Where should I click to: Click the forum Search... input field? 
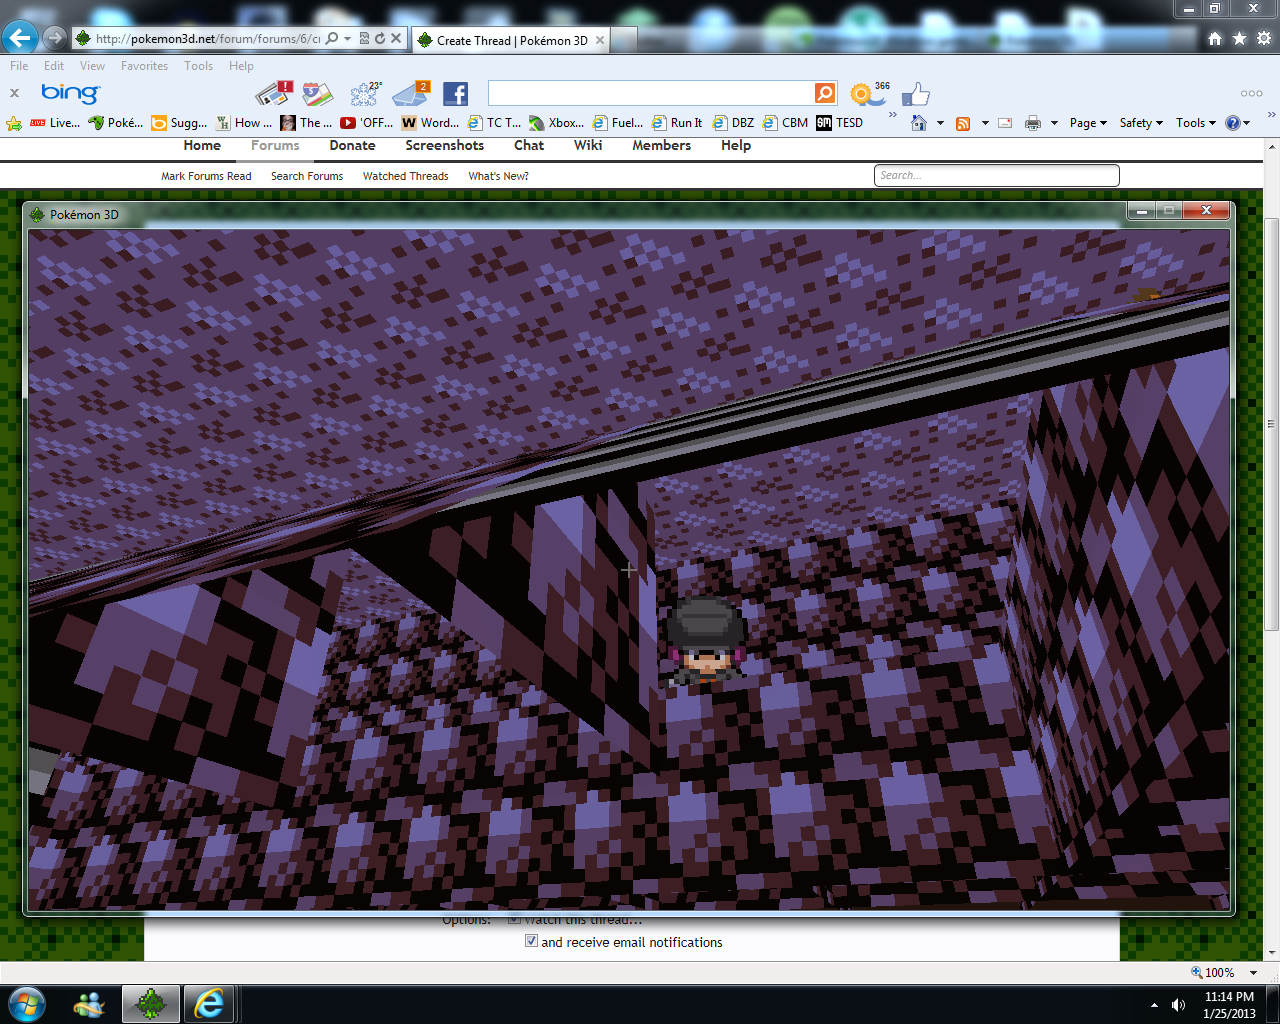[x=997, y=175]
